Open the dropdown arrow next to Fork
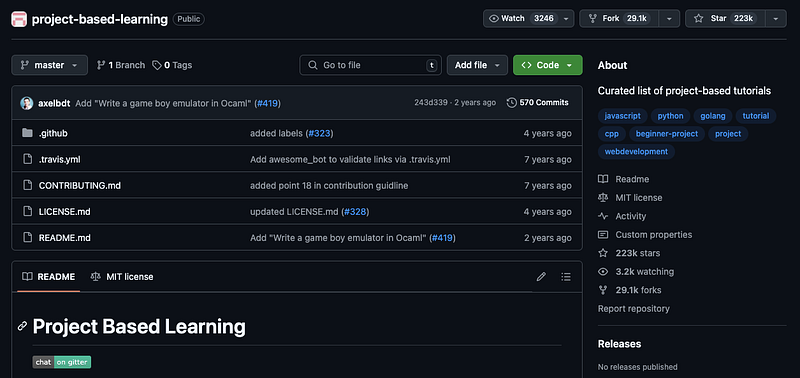Screen dimensions: 800x378 tap(669, 18)
